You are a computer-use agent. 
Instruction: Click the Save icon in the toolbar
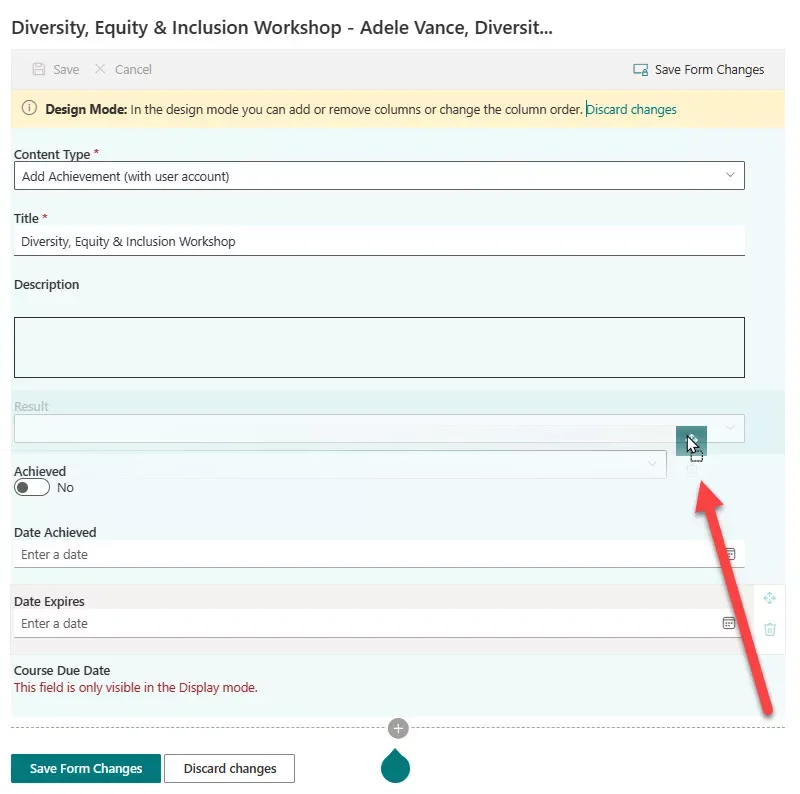coord(39,70)
